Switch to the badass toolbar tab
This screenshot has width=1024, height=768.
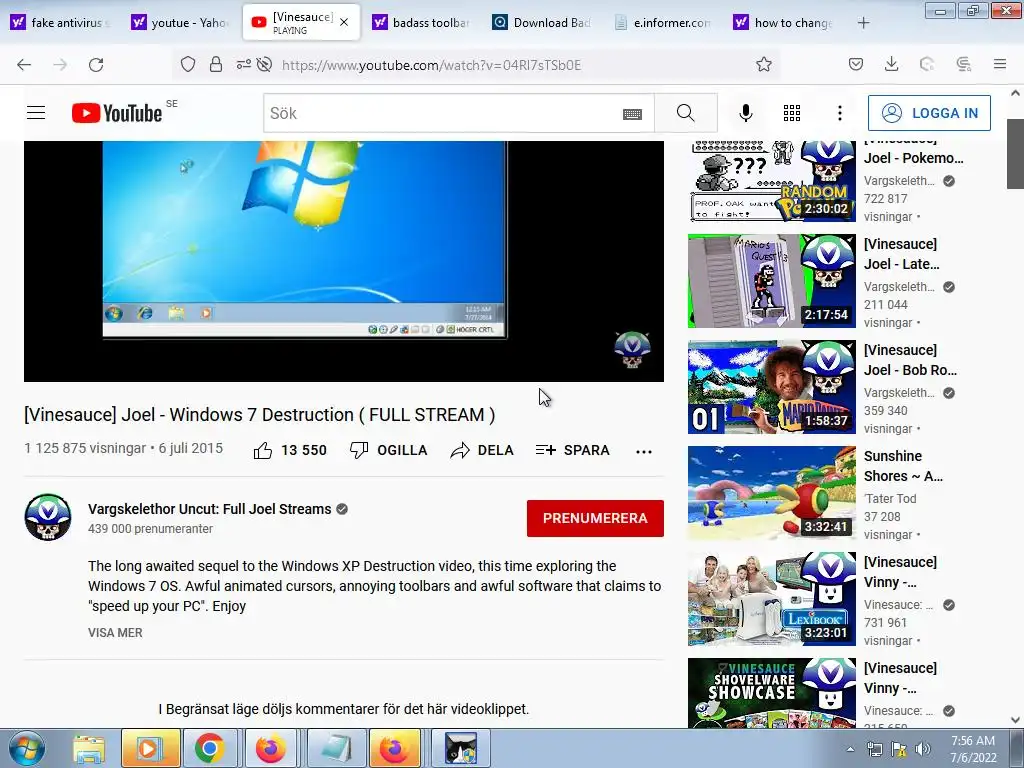coord(422,22)
